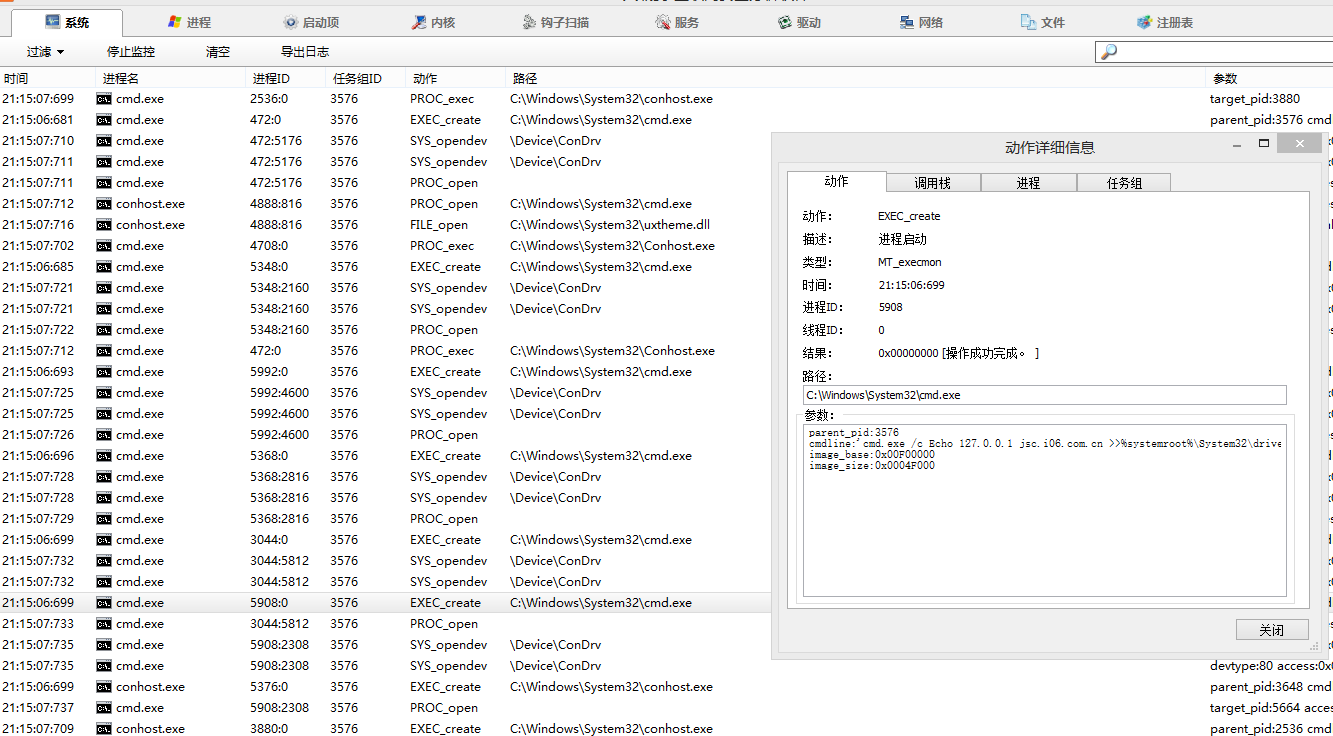Click the 路径 field showing C:\Windows\System32\cmd.exe
The image size is (1333, 736).
click(1044, 395)
